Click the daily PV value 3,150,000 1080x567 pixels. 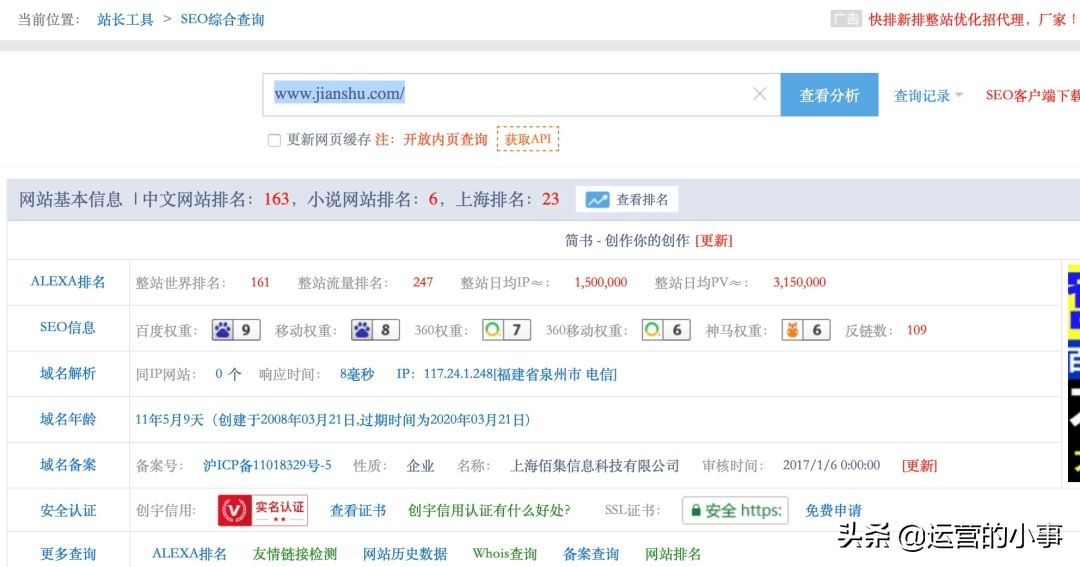[x=799, y=282]
